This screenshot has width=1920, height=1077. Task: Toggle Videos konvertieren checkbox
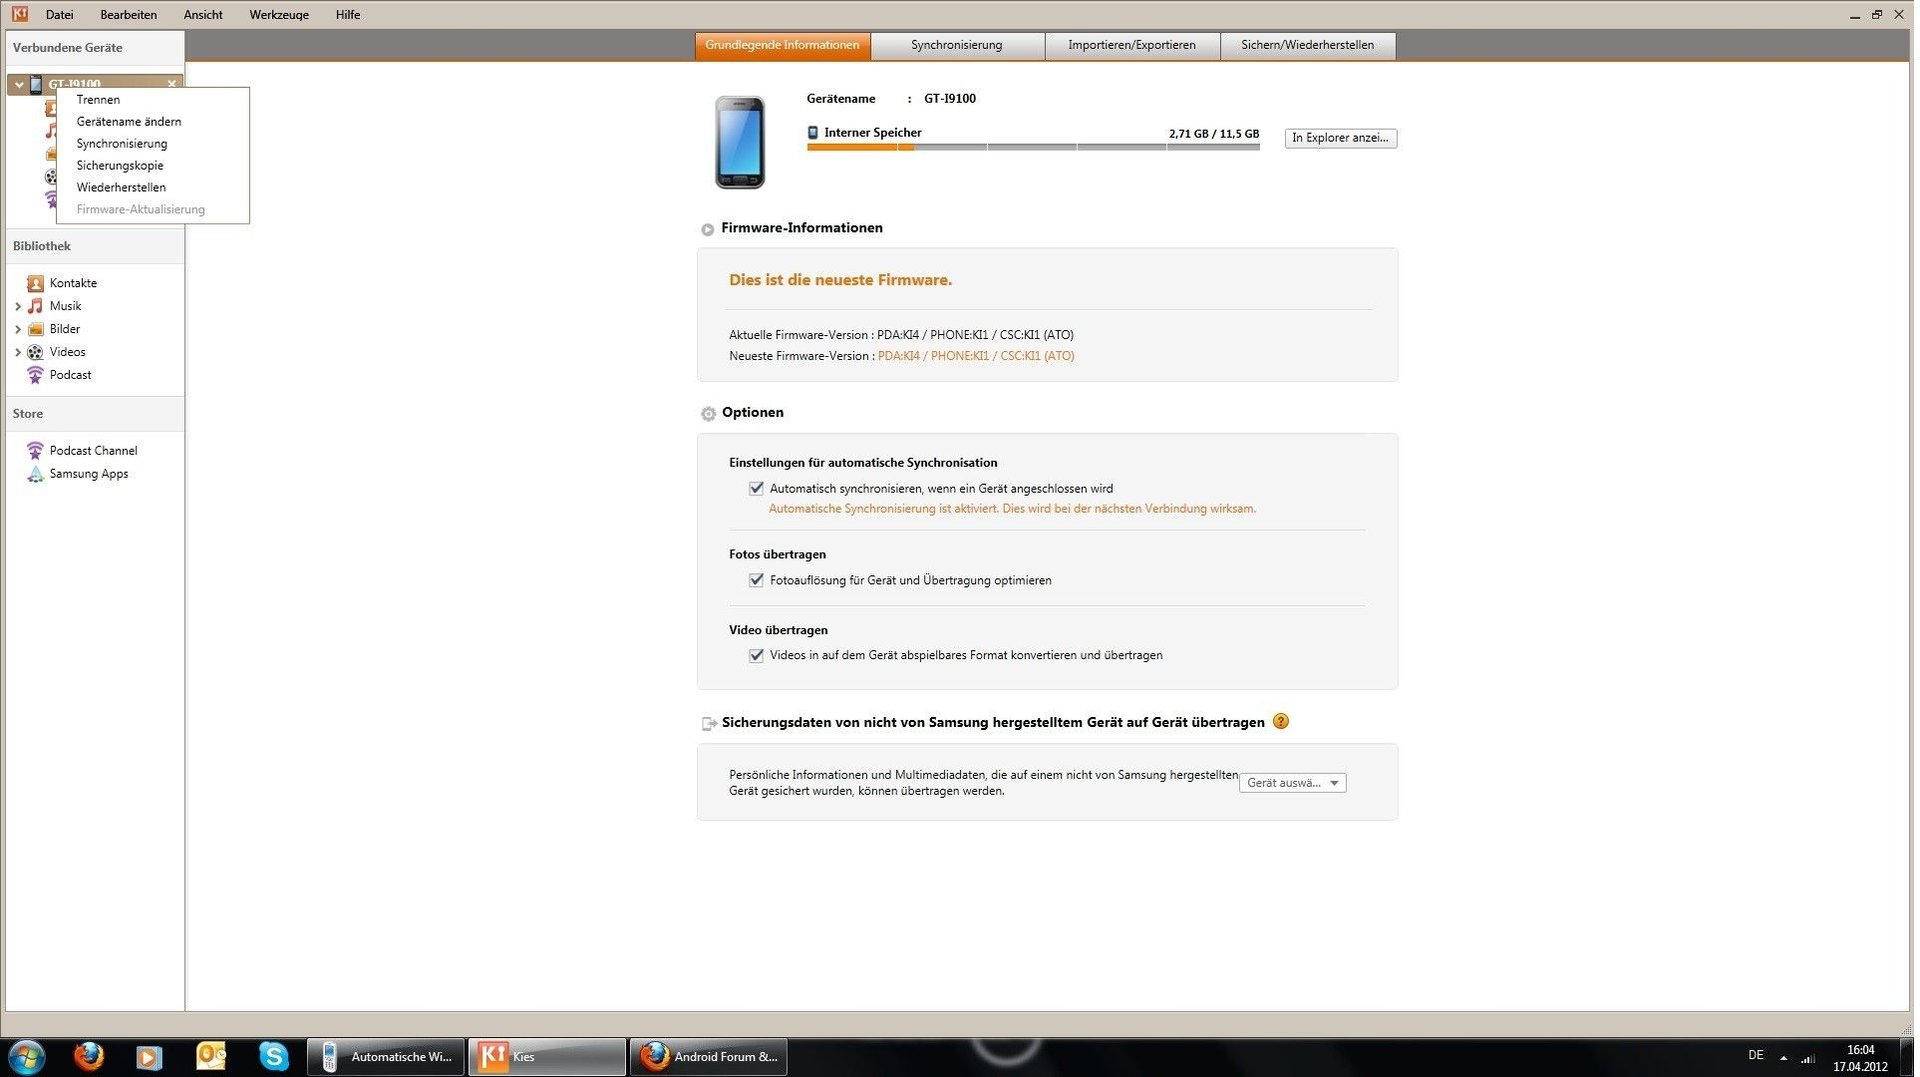[x=756, y=656]
